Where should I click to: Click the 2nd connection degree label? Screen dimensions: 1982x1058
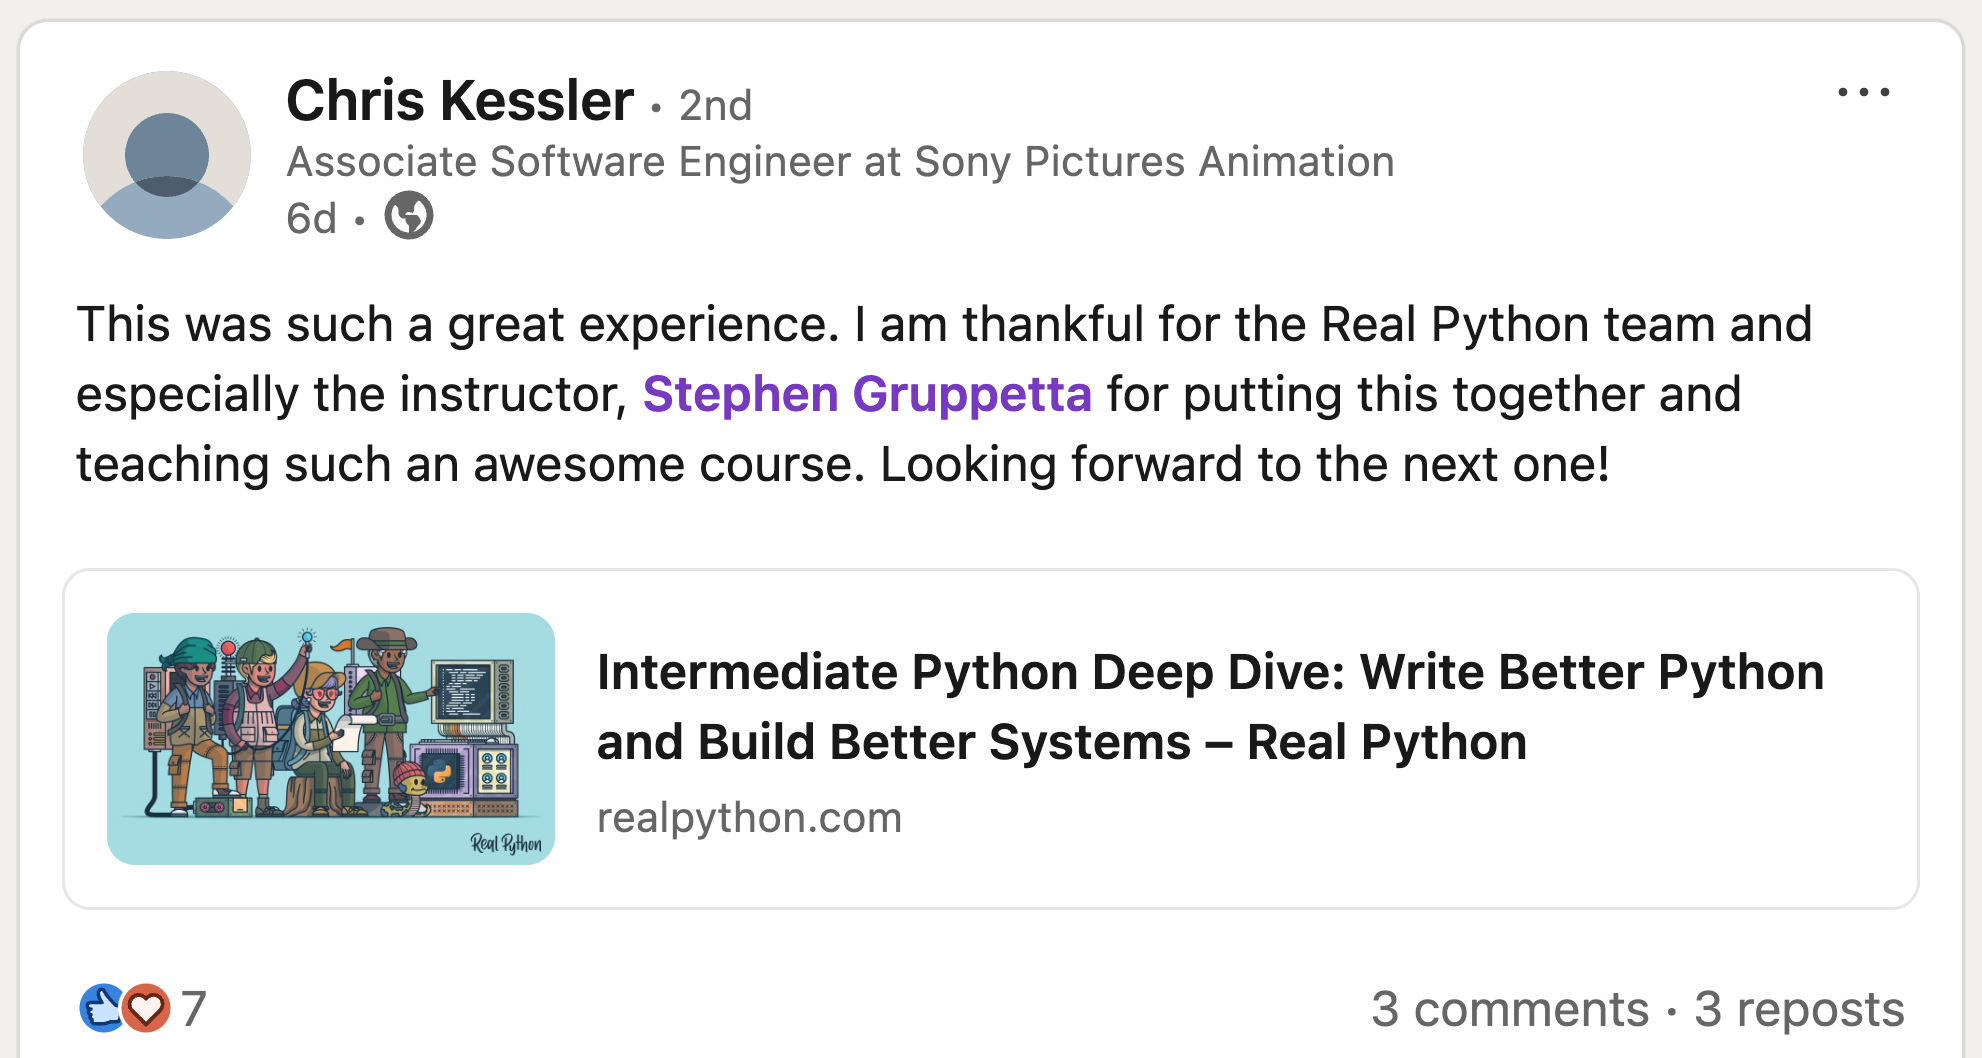(x=715, y=104)
